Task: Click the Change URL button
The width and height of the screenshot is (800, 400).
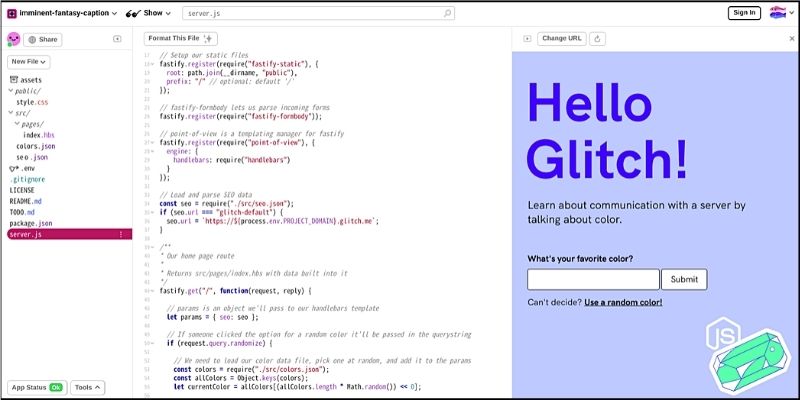Action: 562,39
